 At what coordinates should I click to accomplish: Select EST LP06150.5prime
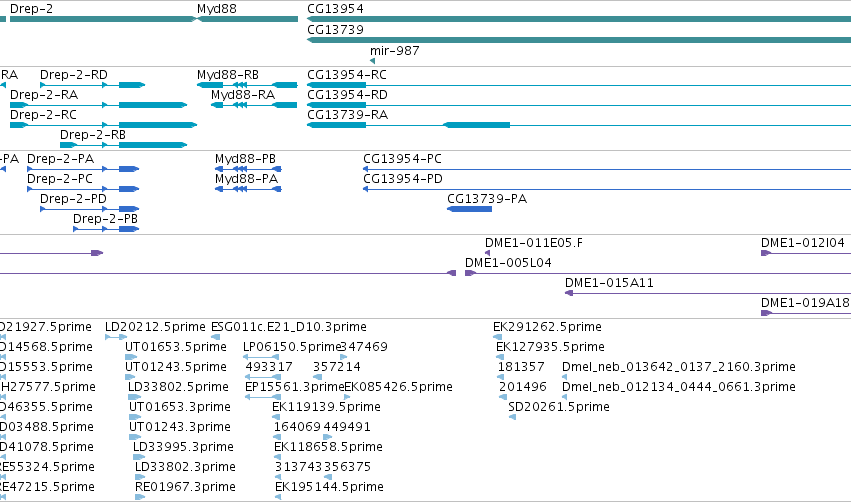click(291, 347)
